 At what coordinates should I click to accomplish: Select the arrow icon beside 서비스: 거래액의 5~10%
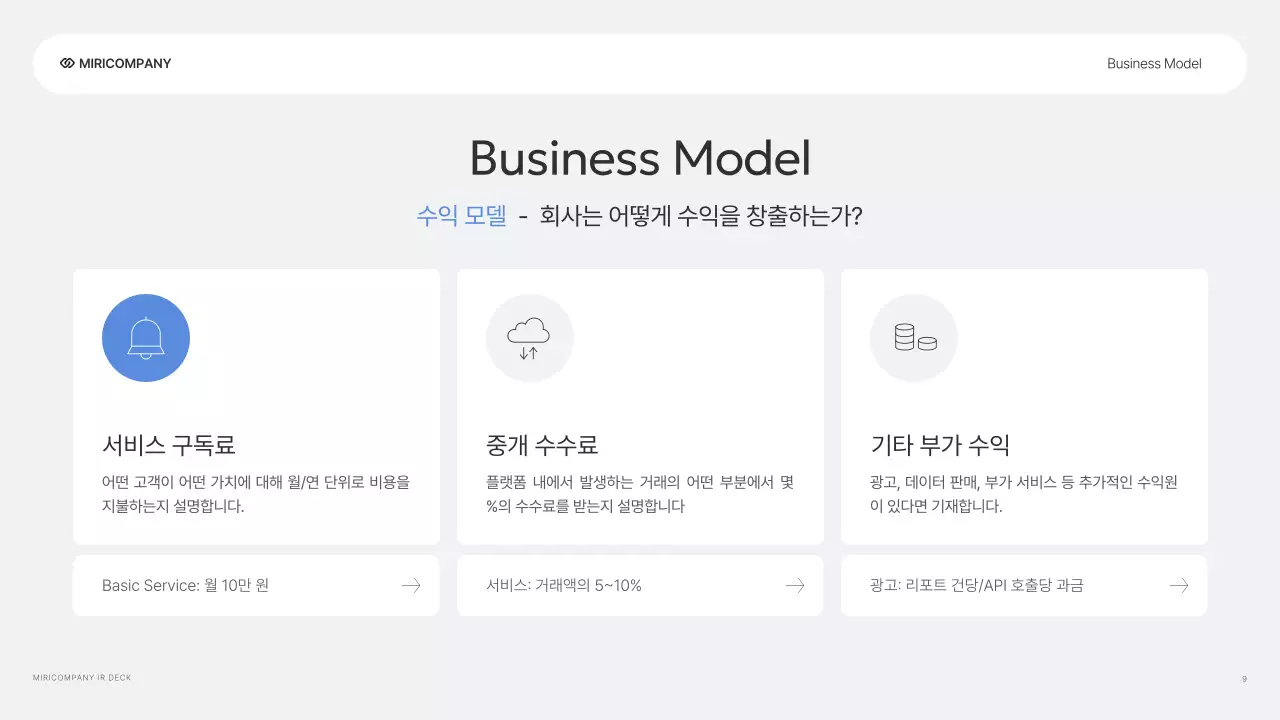pos(795,585)
